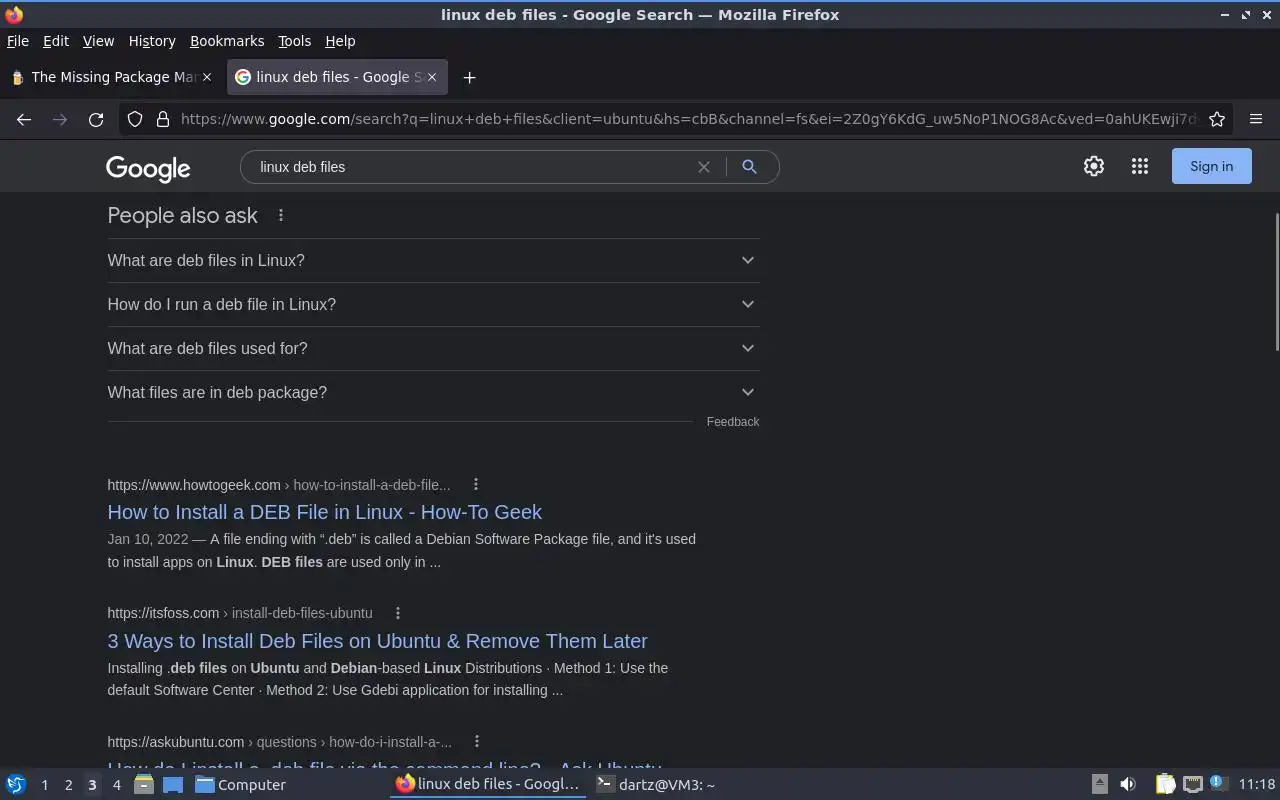Open the File menu

[18, 41]
